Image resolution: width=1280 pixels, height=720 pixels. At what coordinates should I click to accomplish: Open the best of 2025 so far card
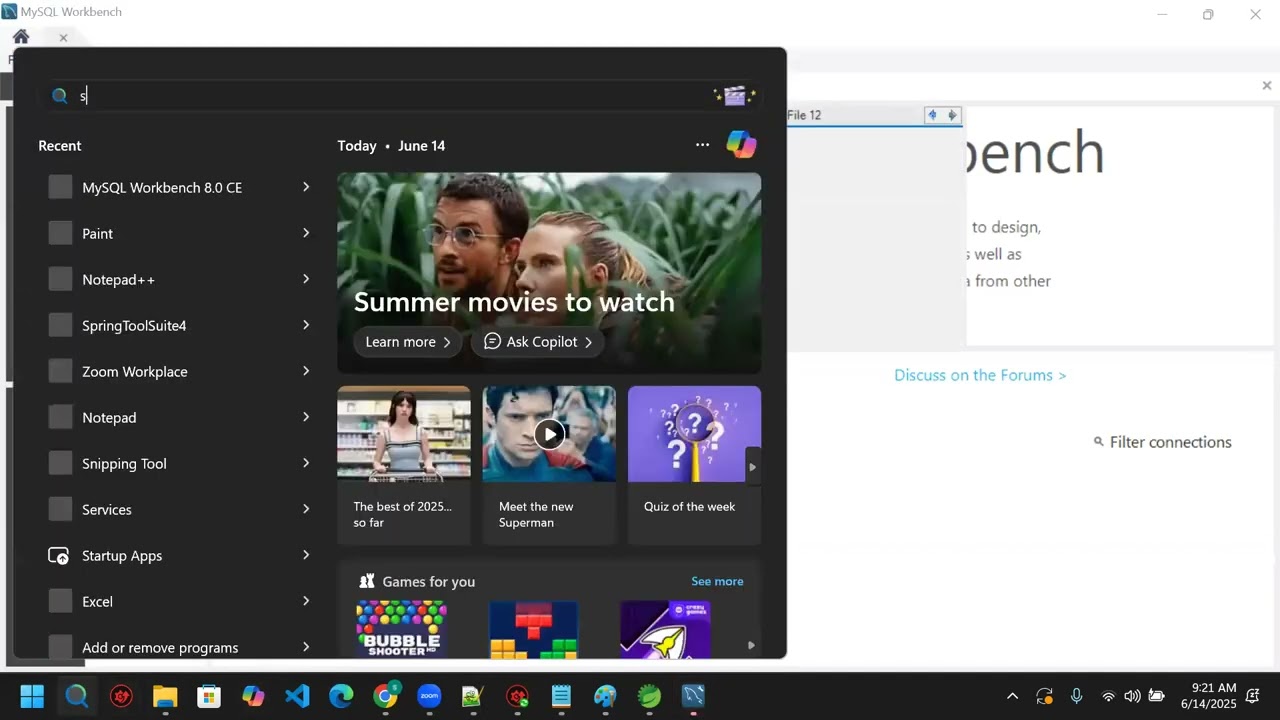tap(404, 465)
